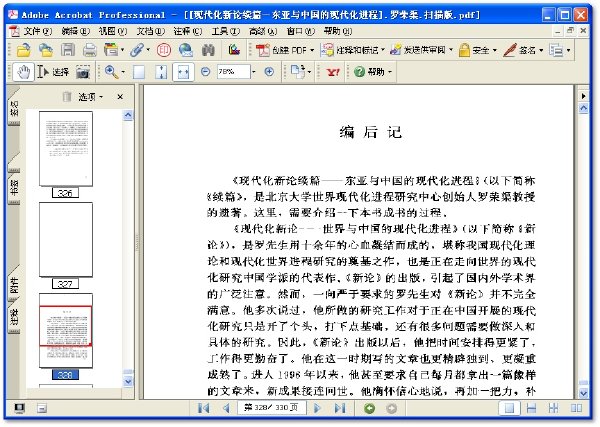
Task: Click the color output preview icon
Action: point(234,50)
